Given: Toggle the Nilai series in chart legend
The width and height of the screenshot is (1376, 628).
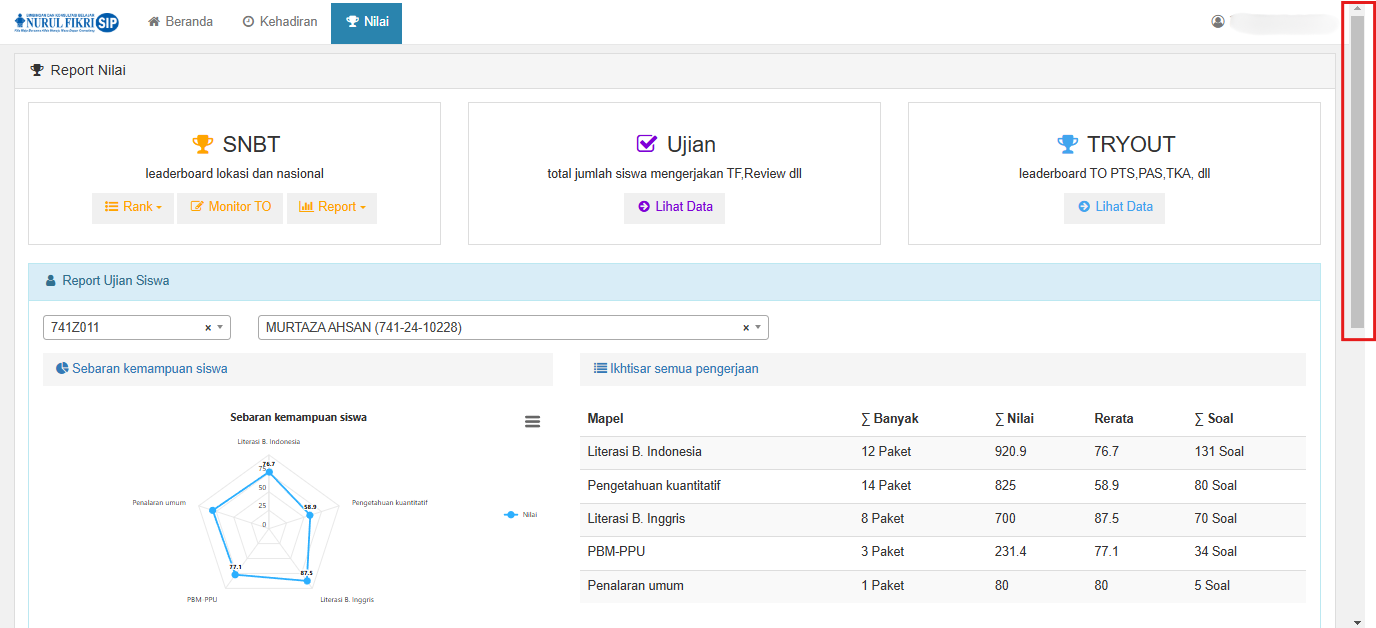Looking at the screenshot, I should coord(521,514).
